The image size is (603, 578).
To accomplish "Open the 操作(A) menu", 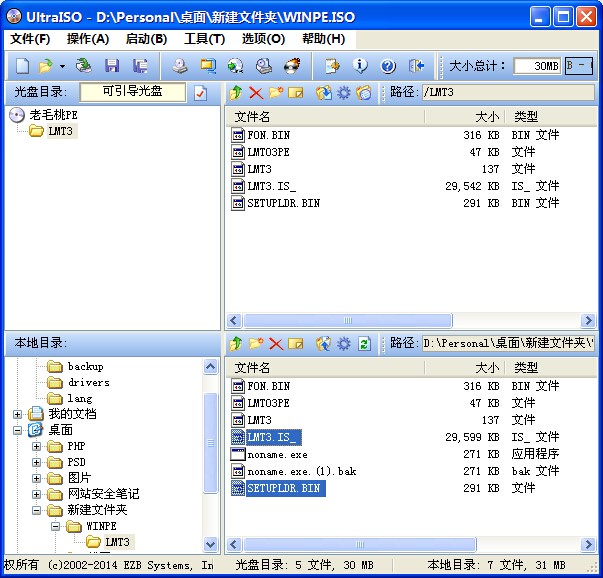I will click(x=88, y=39).
